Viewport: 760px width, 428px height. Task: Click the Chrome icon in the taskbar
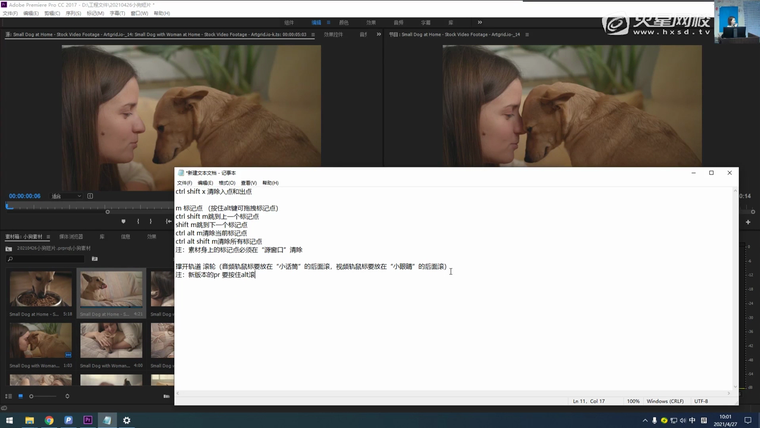coord(49,420)
